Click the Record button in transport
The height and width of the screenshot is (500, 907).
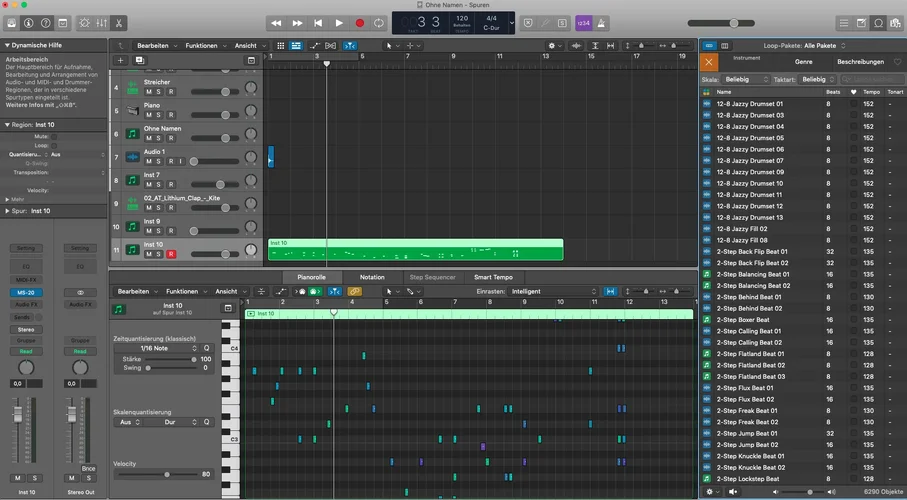pos(359,23)
